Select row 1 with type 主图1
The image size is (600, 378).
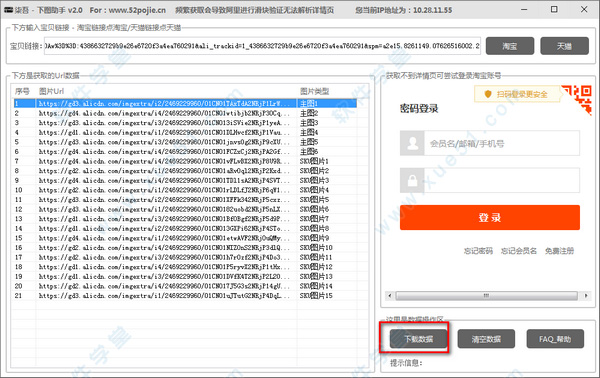click(x=185, y=103)
